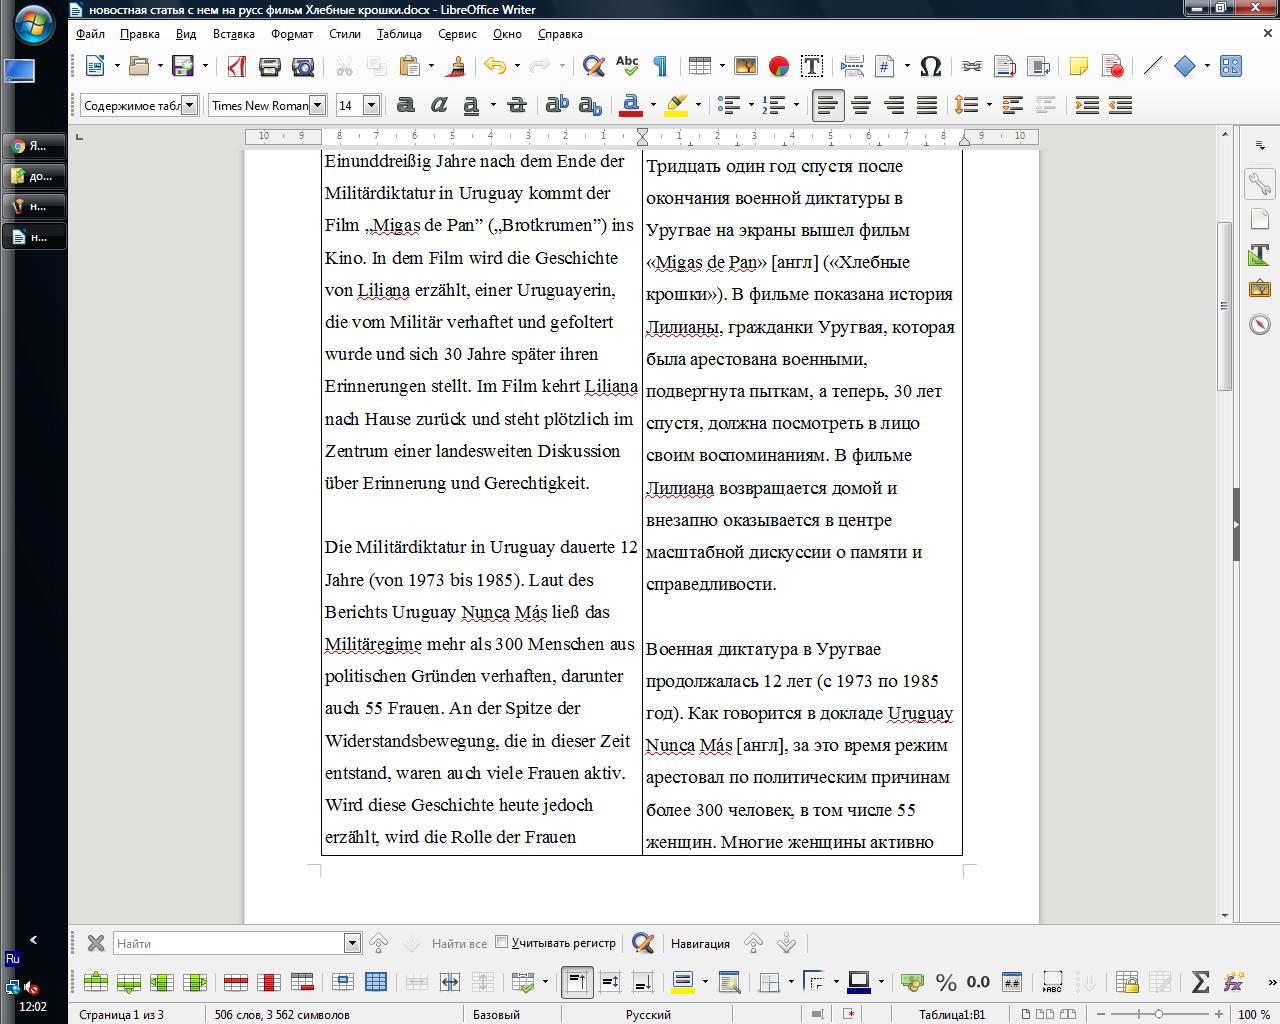Screen dimensions: 1280x1024
Task: Toggle Subscript formatting
Action: tap(590, 105)
